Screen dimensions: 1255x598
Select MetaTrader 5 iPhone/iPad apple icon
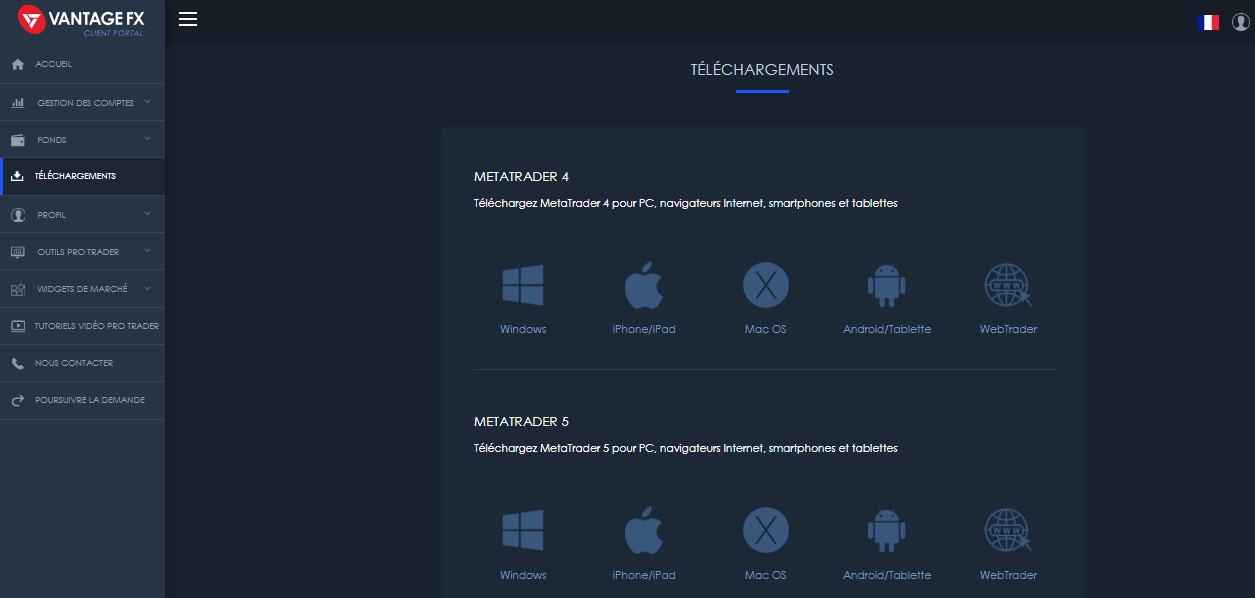pos(644,530)
